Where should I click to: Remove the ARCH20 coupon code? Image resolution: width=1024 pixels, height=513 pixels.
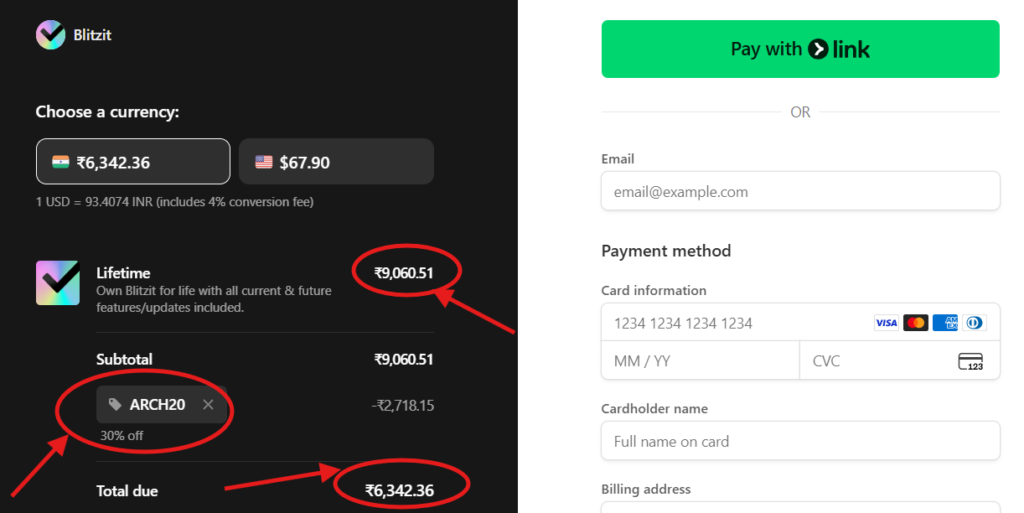coord(208,405)
